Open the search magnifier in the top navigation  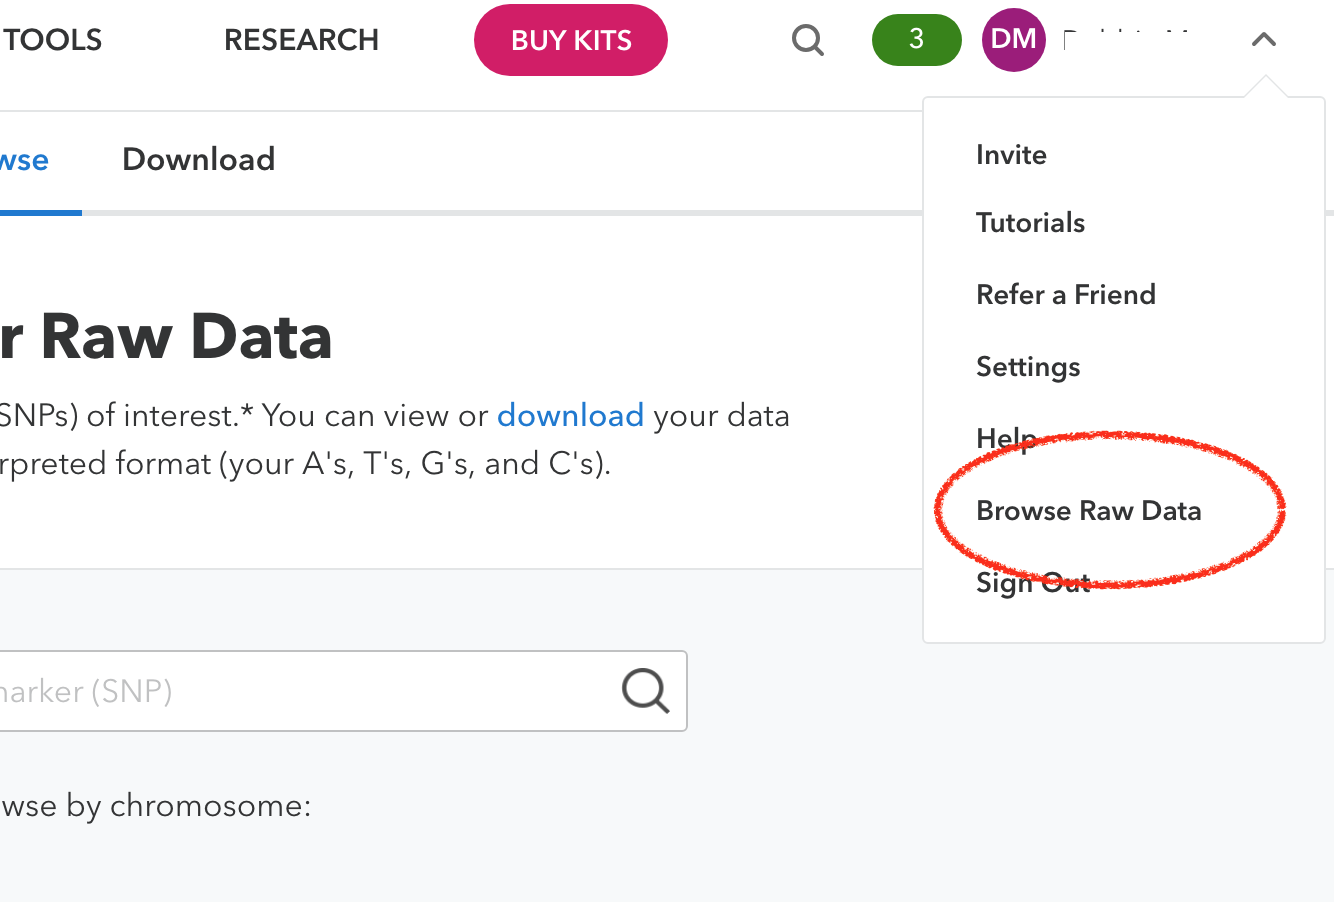pos(807,40)
